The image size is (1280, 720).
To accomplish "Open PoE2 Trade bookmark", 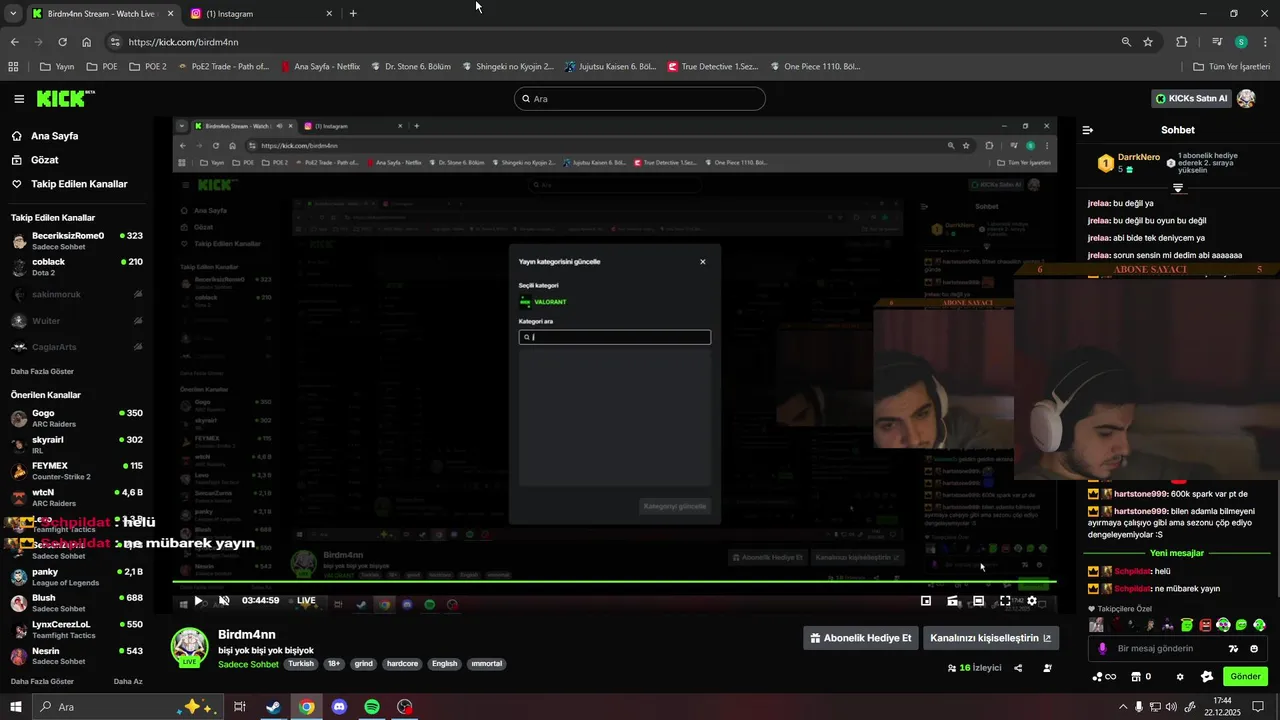I will pyautogui.click(x=223, y=67).
